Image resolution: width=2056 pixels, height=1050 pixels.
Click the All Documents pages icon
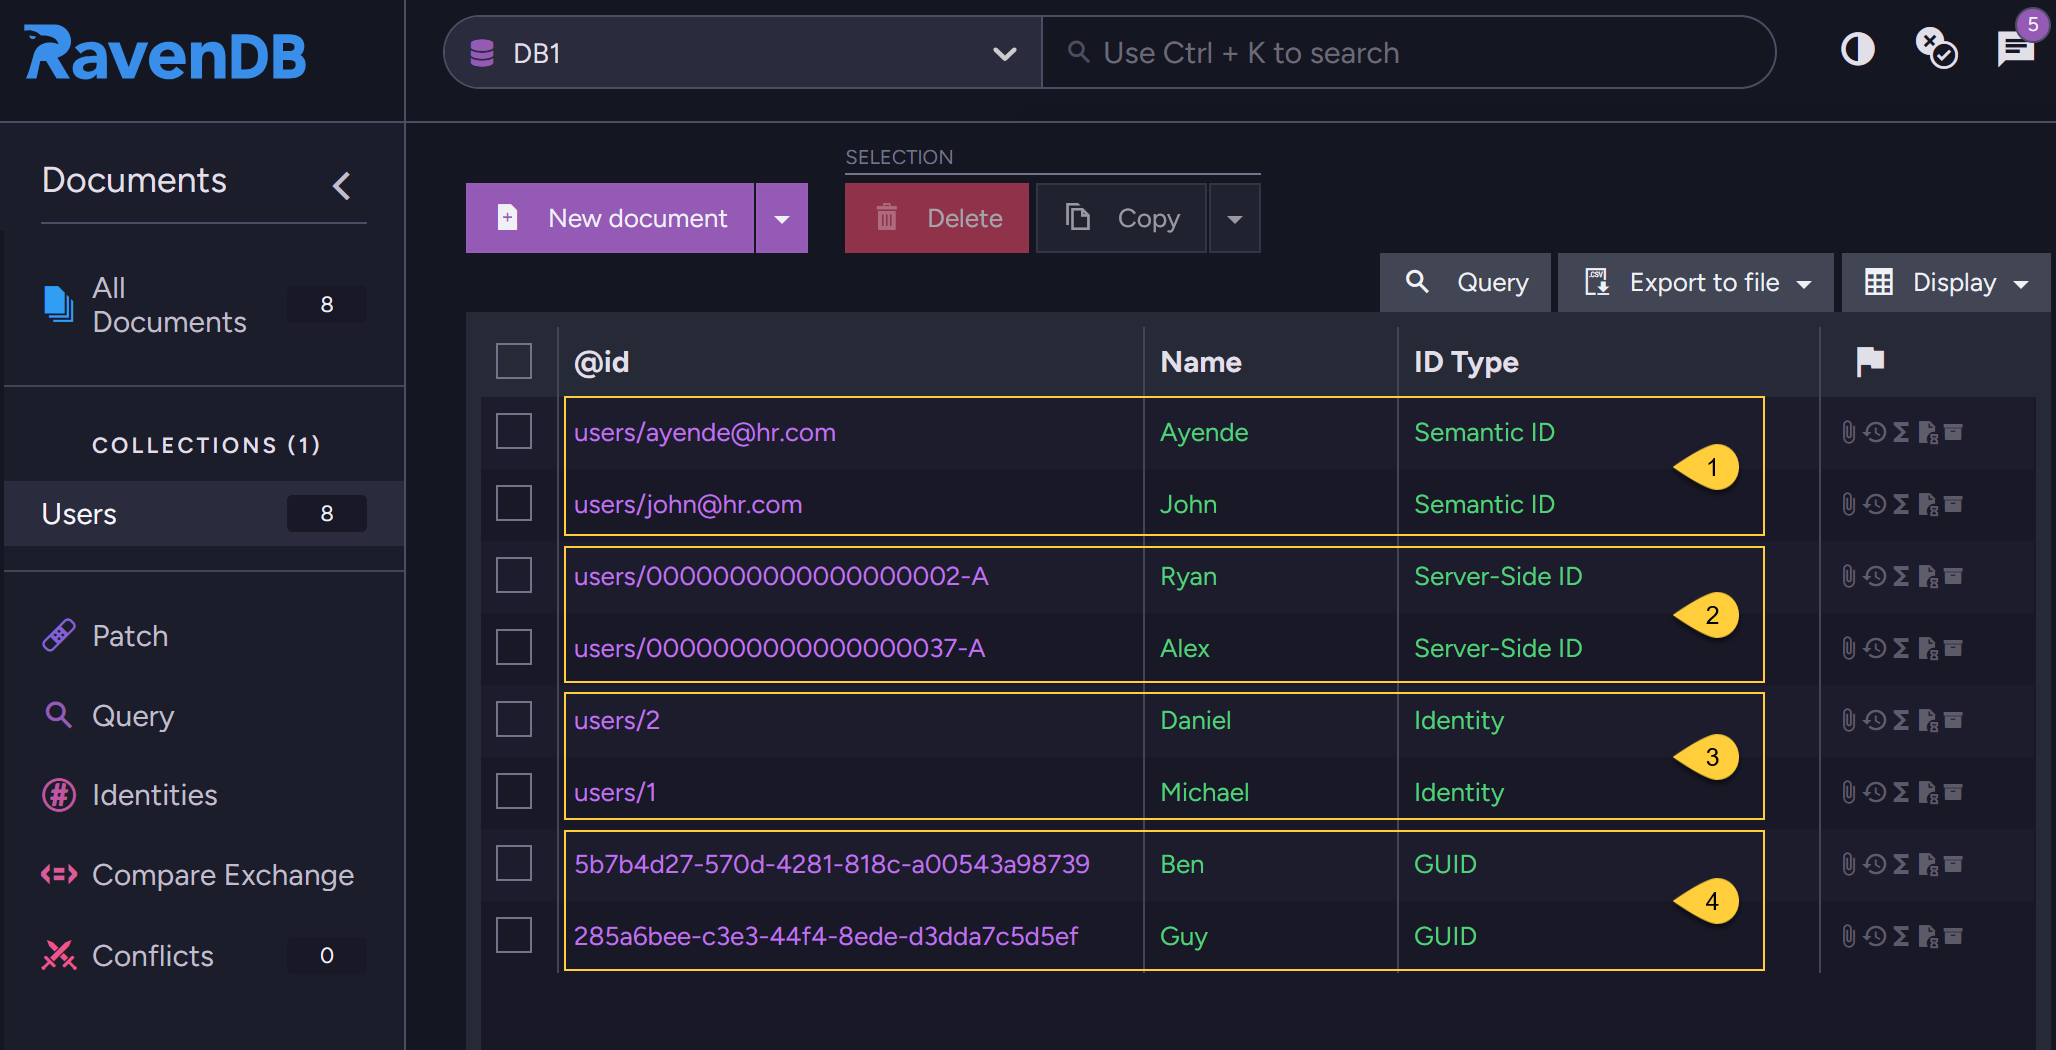[58, 304]
